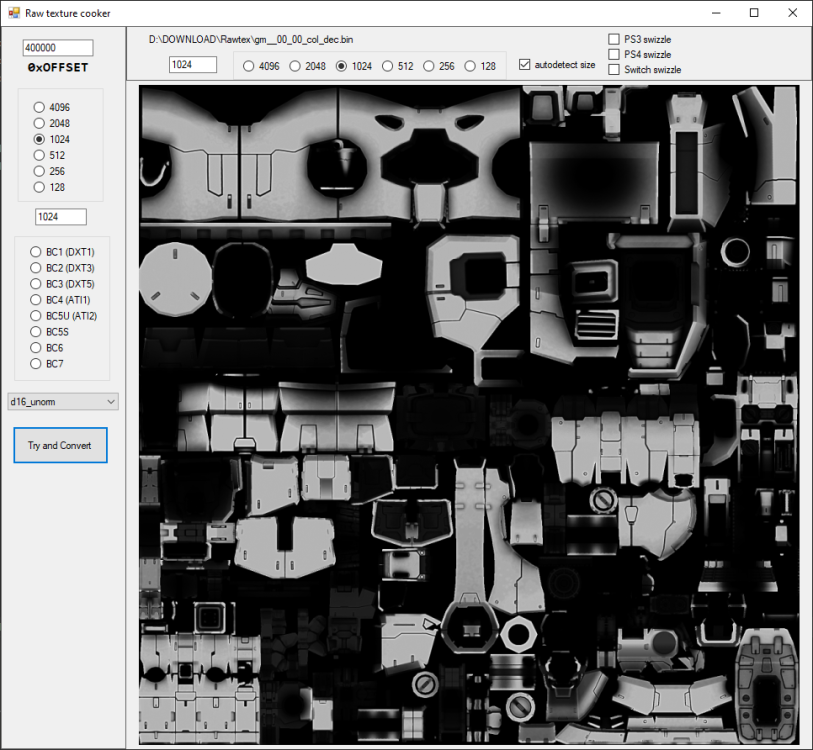Tick the Switch swizzle checkbox
The height and width of the screenshot is (750, 813).
[614, 69]
